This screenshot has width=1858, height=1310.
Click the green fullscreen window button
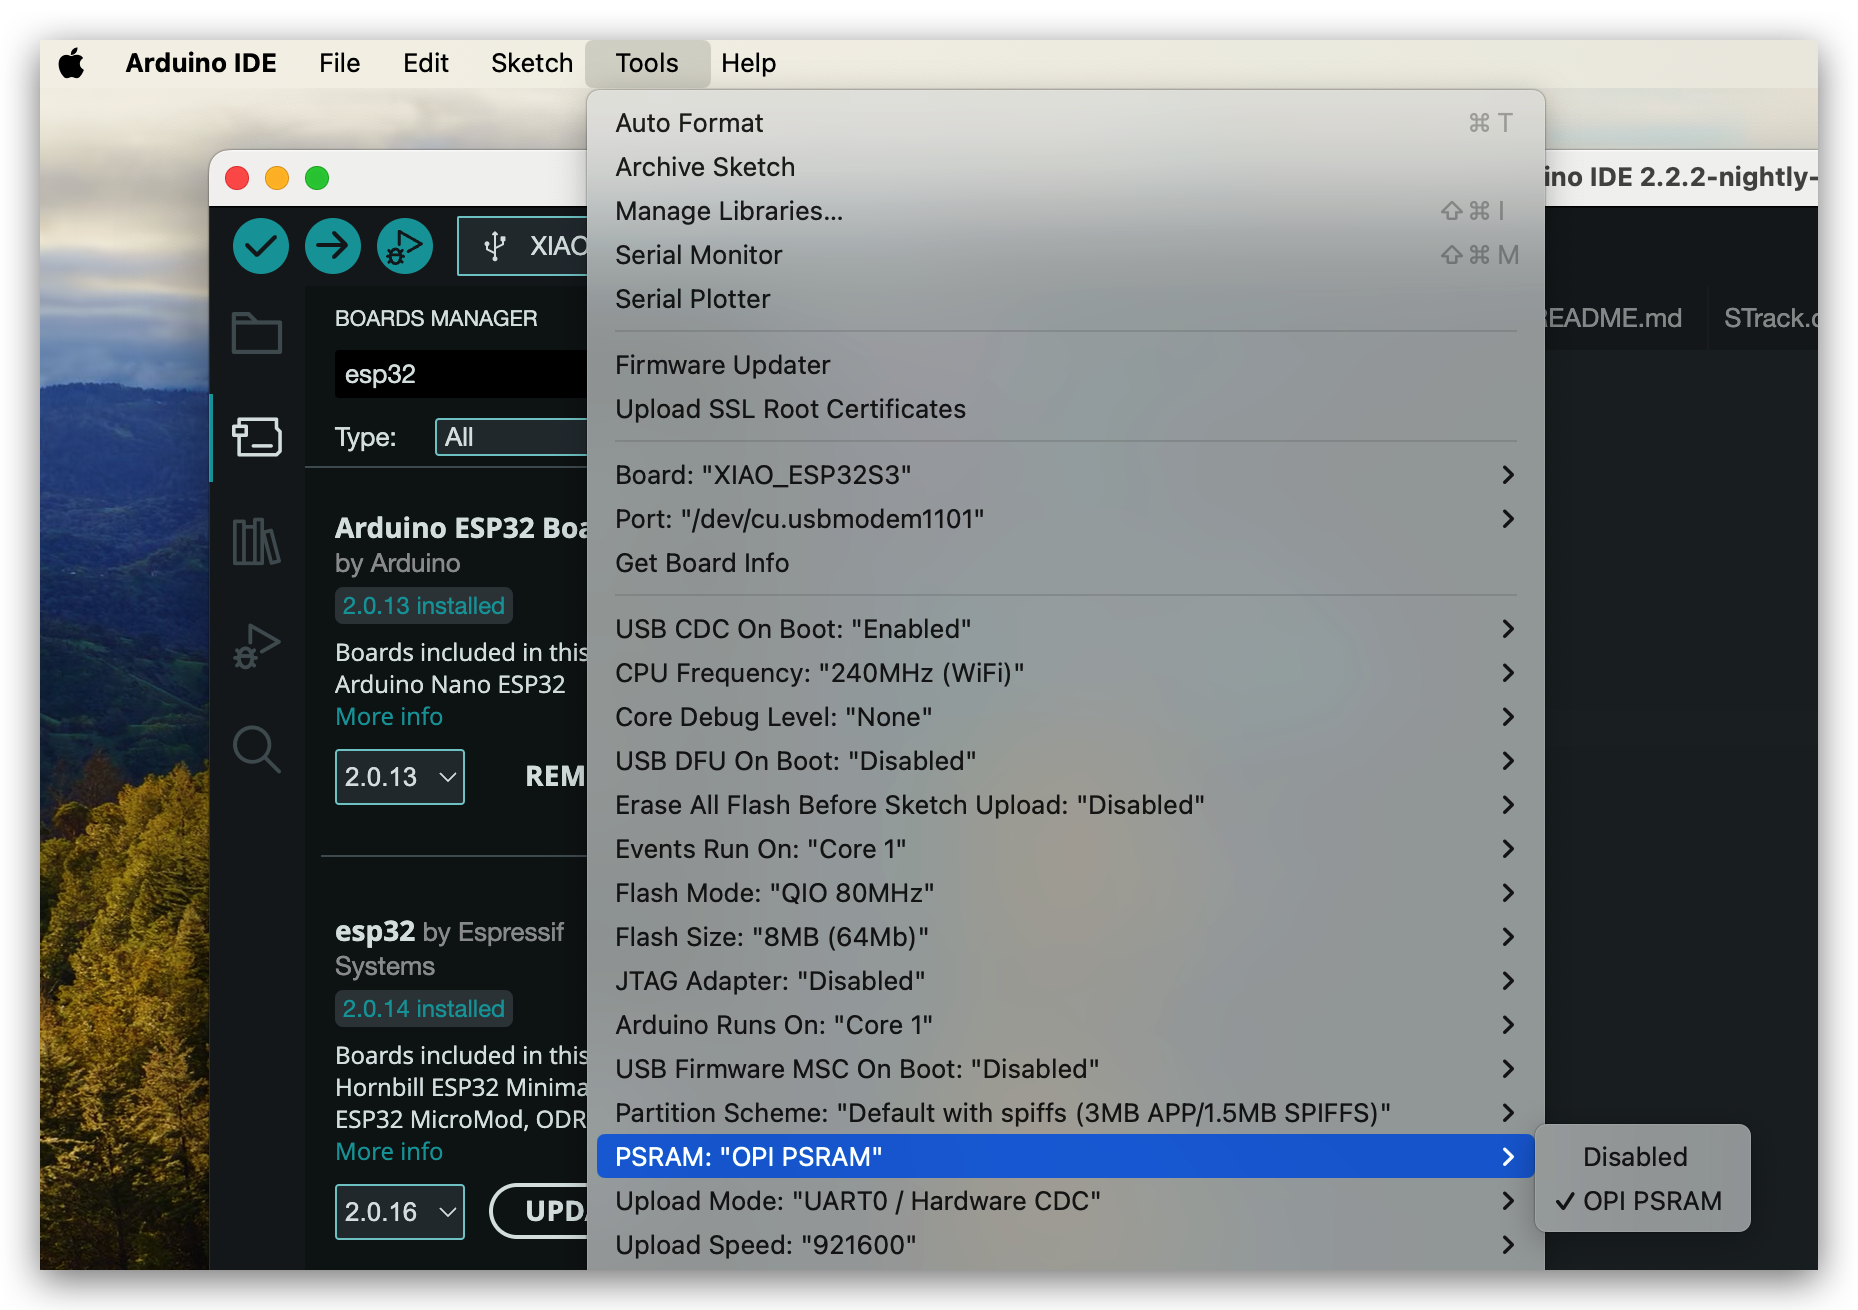317,178
